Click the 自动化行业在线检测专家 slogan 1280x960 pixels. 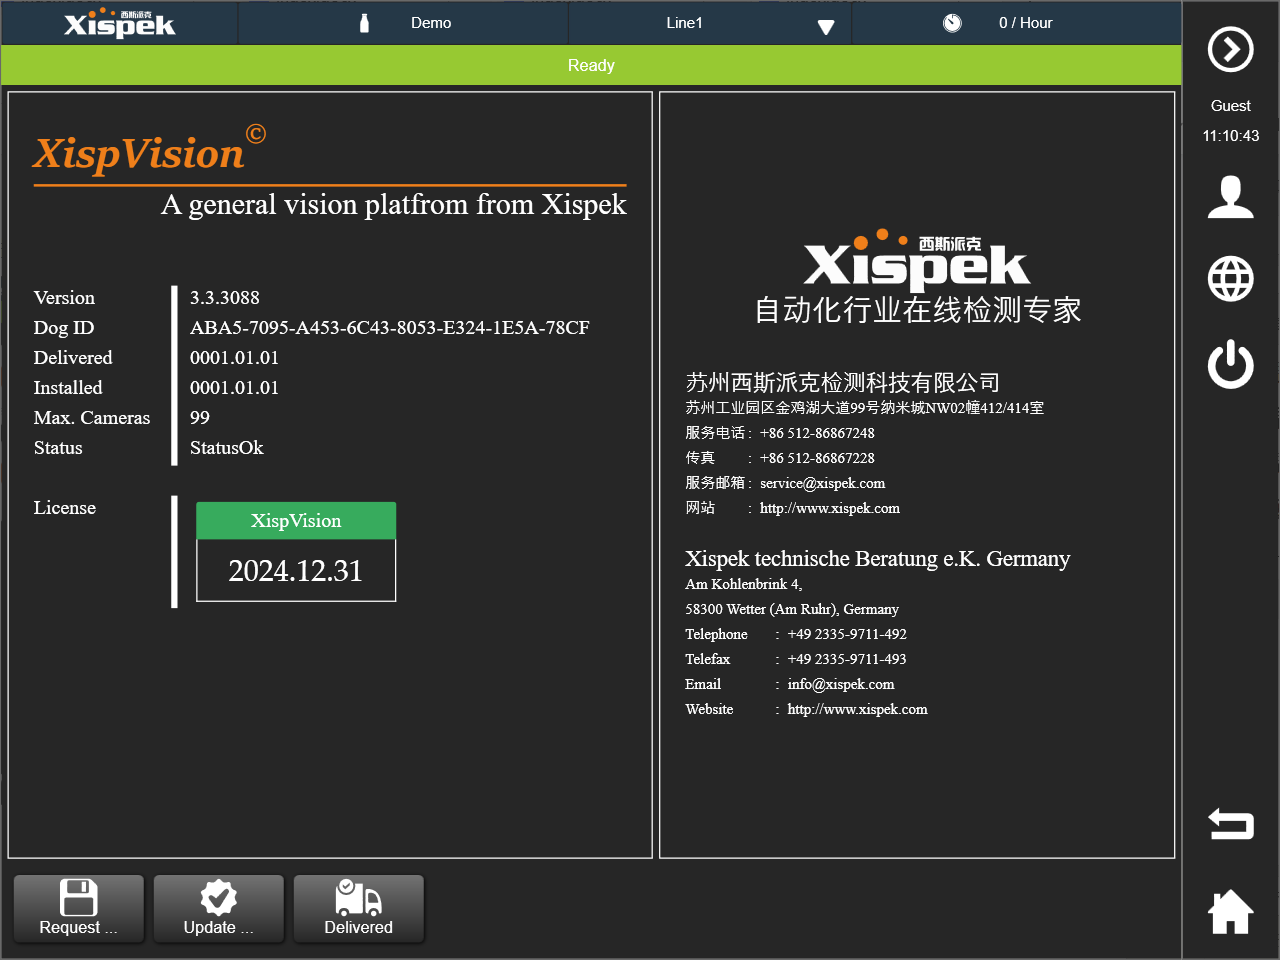918,310
